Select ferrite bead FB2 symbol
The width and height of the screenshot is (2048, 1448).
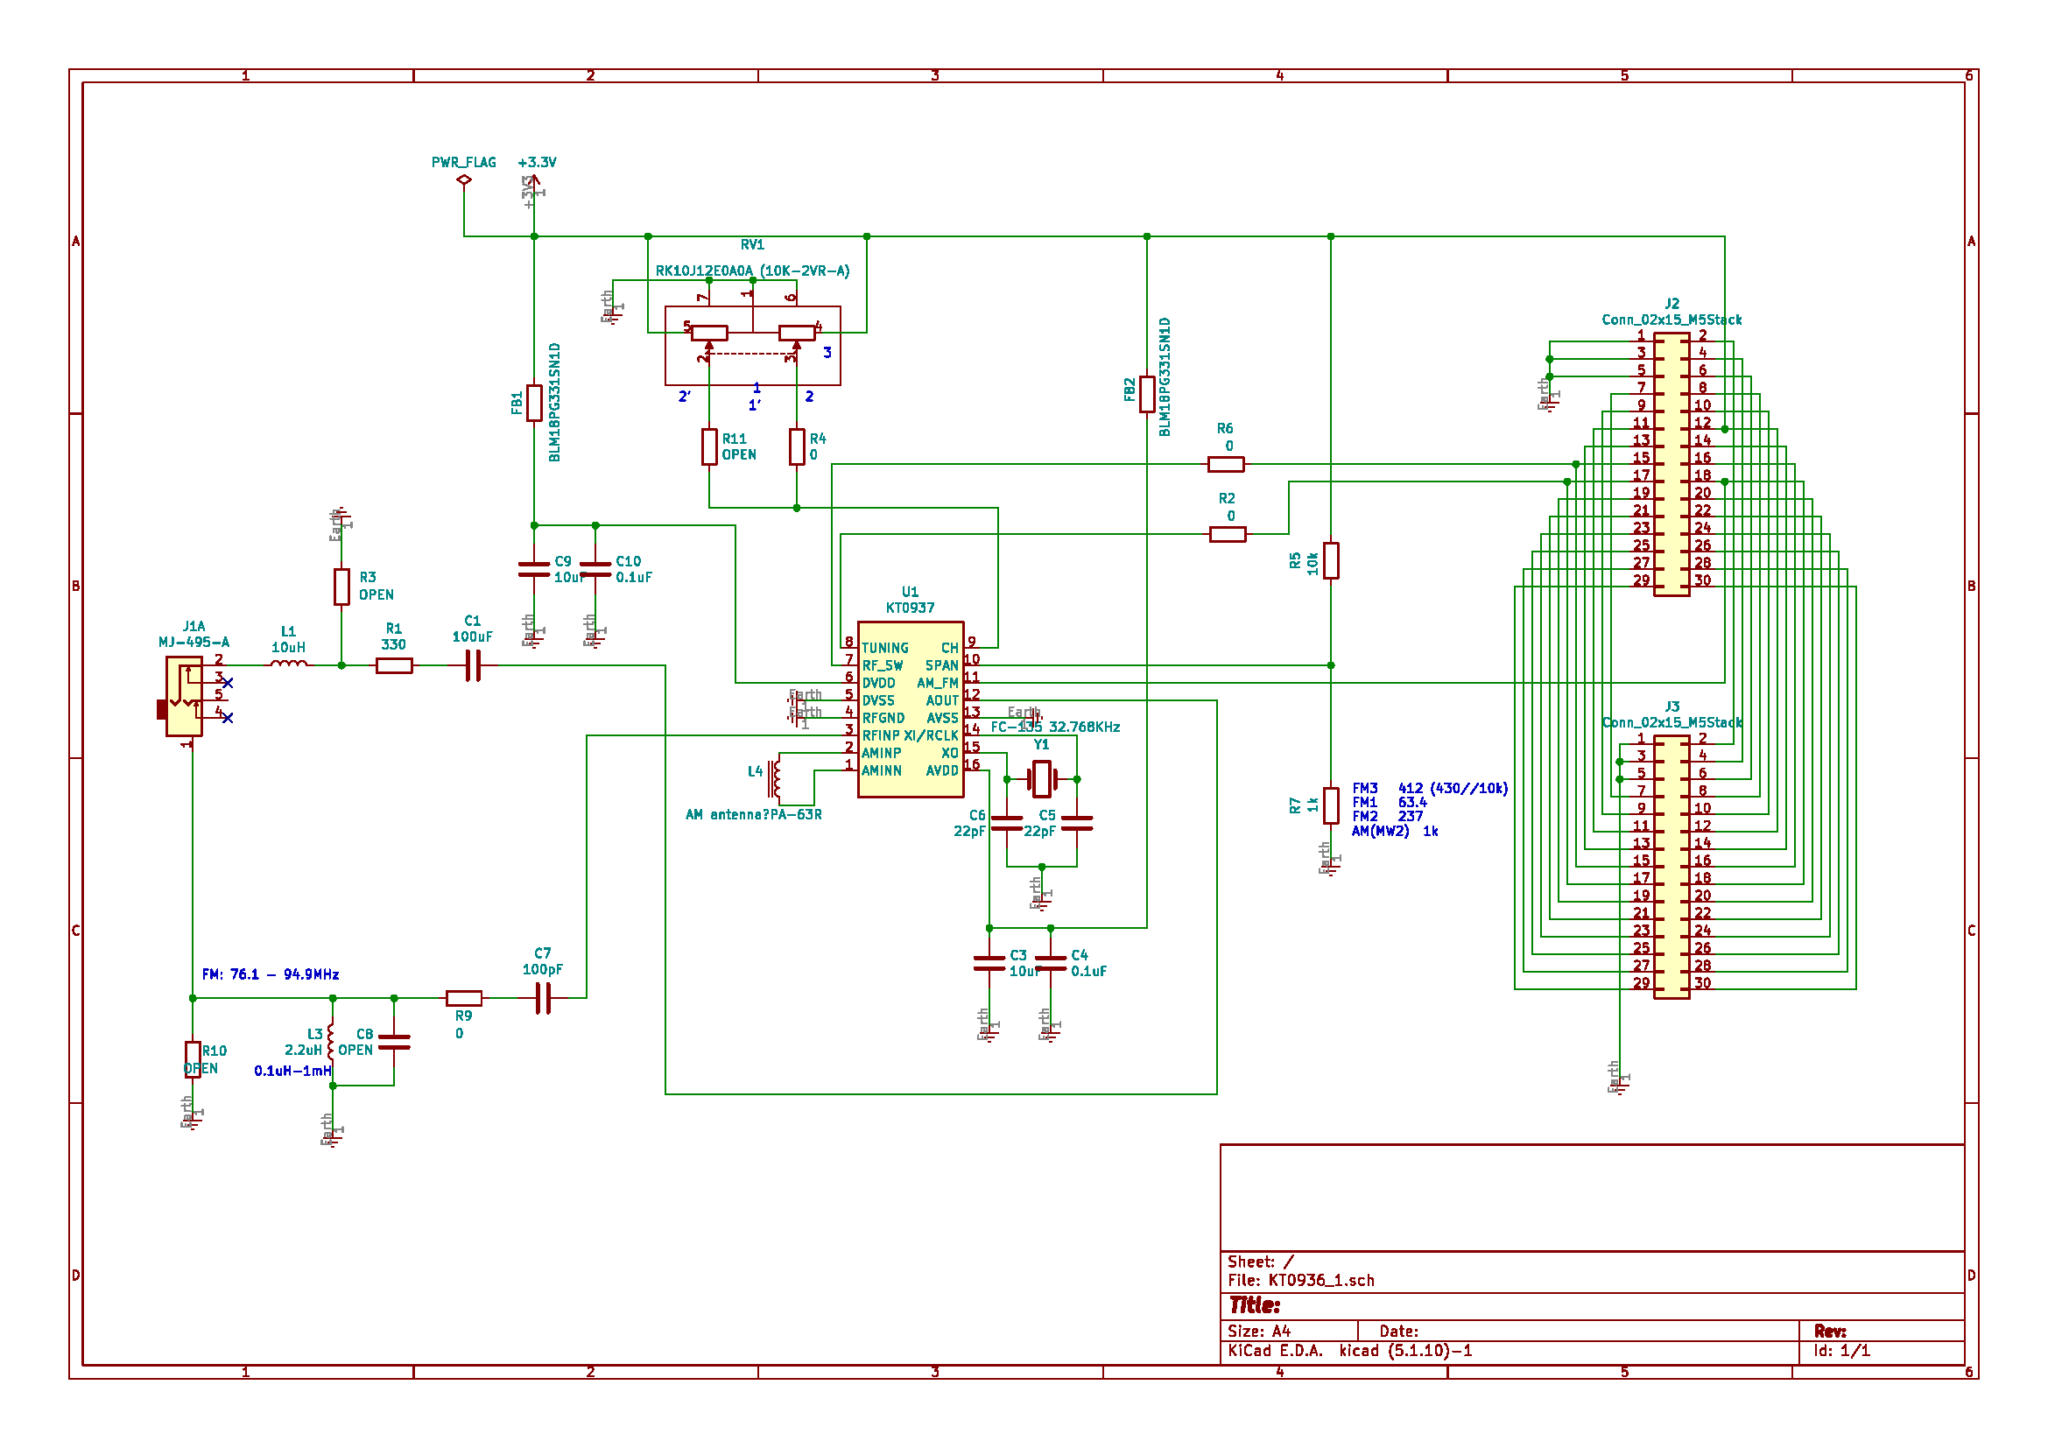[x=1147, y=395]
